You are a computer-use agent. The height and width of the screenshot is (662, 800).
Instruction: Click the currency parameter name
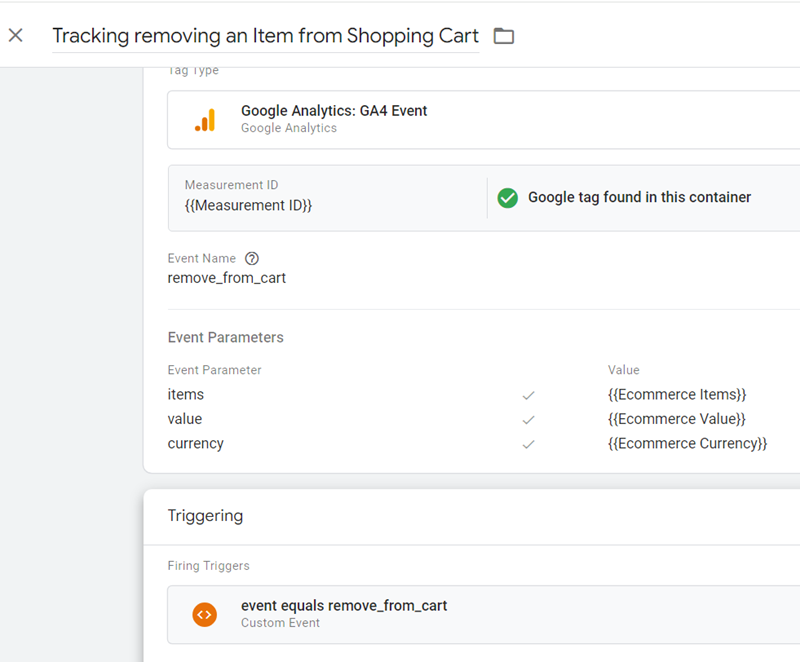pyautogui.click(x=196, y=443)
